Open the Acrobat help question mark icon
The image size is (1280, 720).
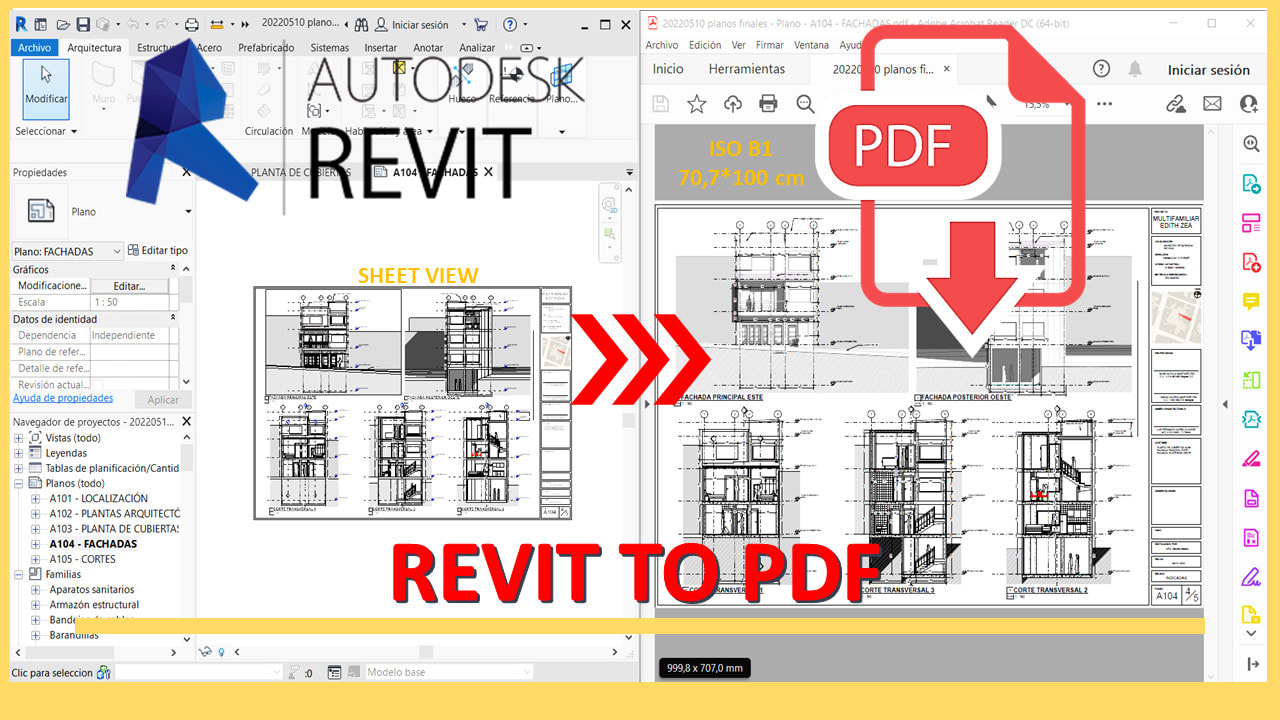click(1101, 69)
